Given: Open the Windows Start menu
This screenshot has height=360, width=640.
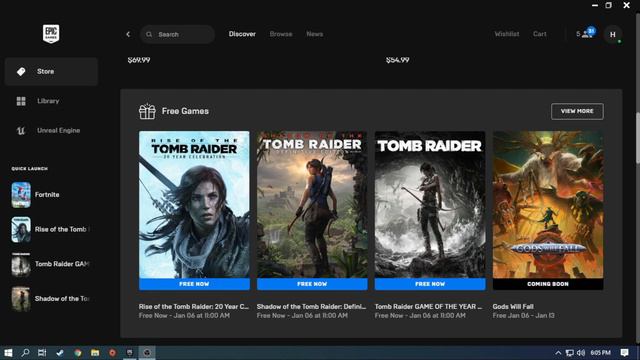Looking at the screenshot, I should [8, 353].
